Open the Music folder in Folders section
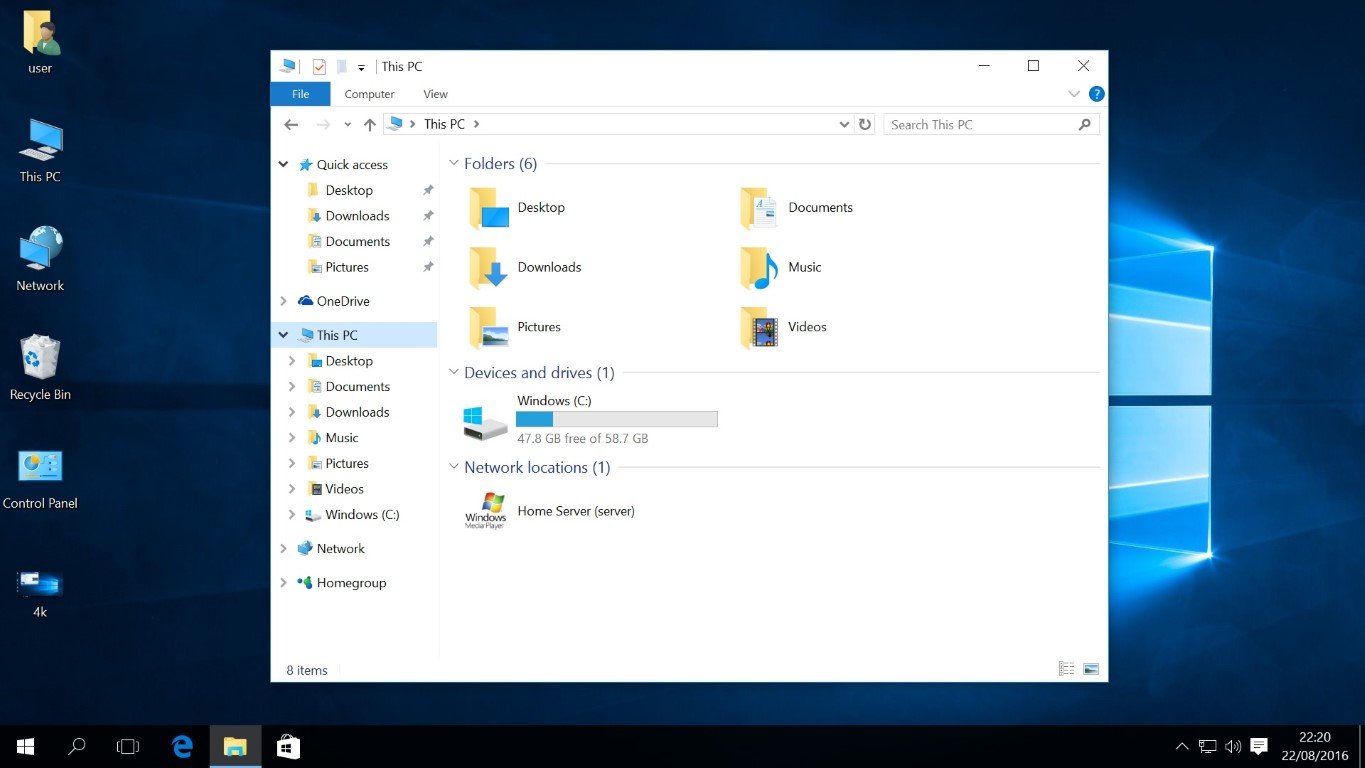This screenshot has width=1365, height=768. point(781,268)
